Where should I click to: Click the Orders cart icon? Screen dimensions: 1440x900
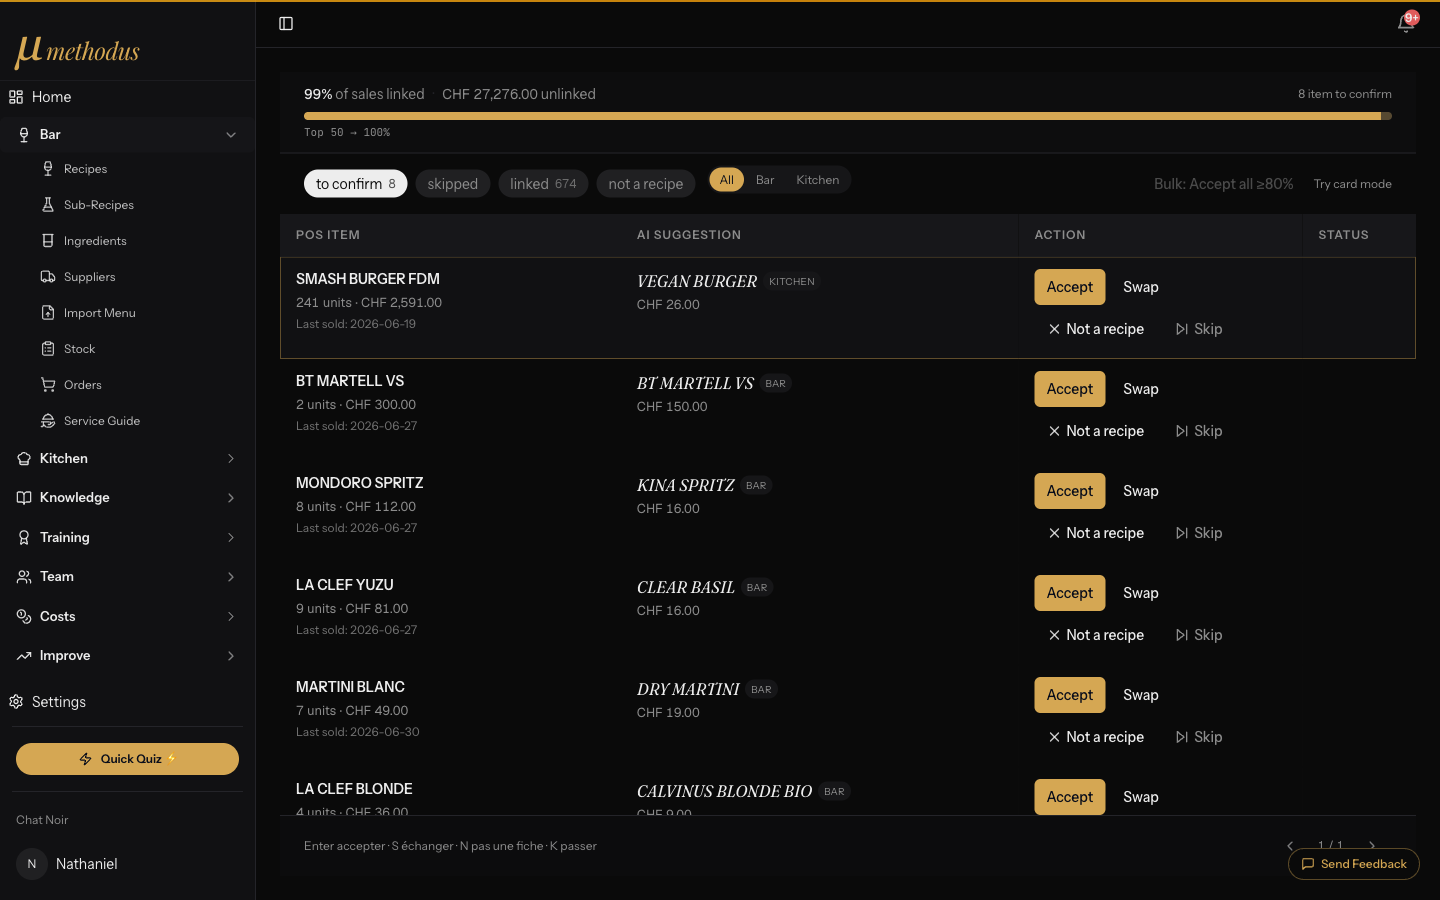point(48,385)
